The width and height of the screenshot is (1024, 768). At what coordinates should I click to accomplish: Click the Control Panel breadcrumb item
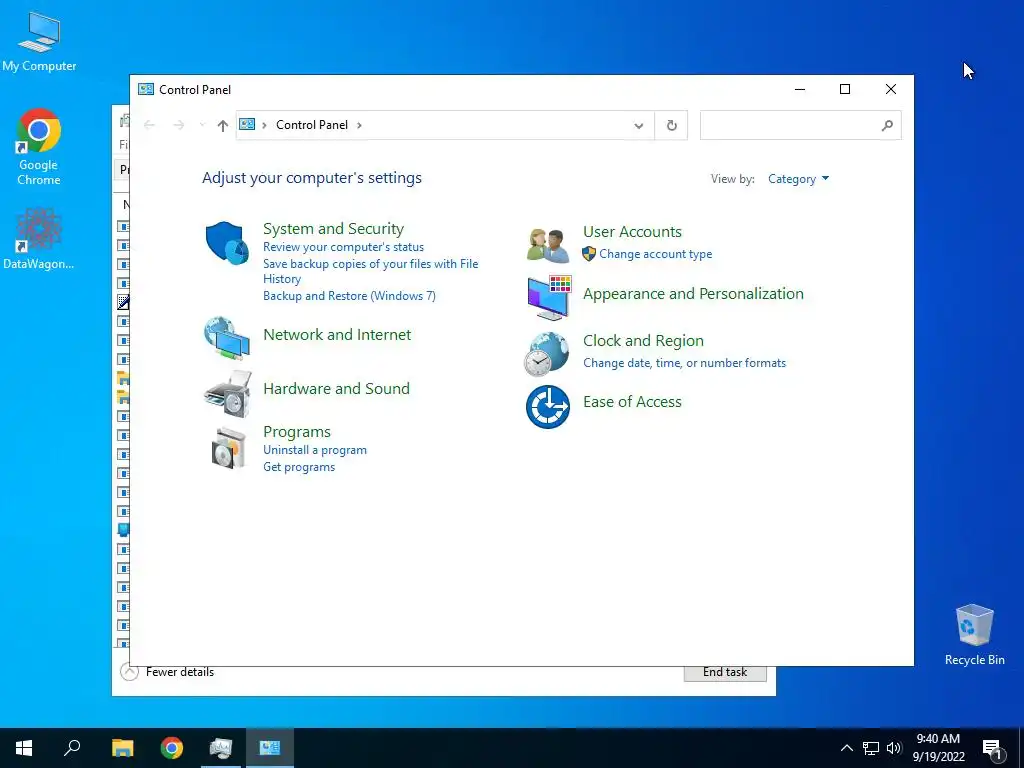pos(312,125)
